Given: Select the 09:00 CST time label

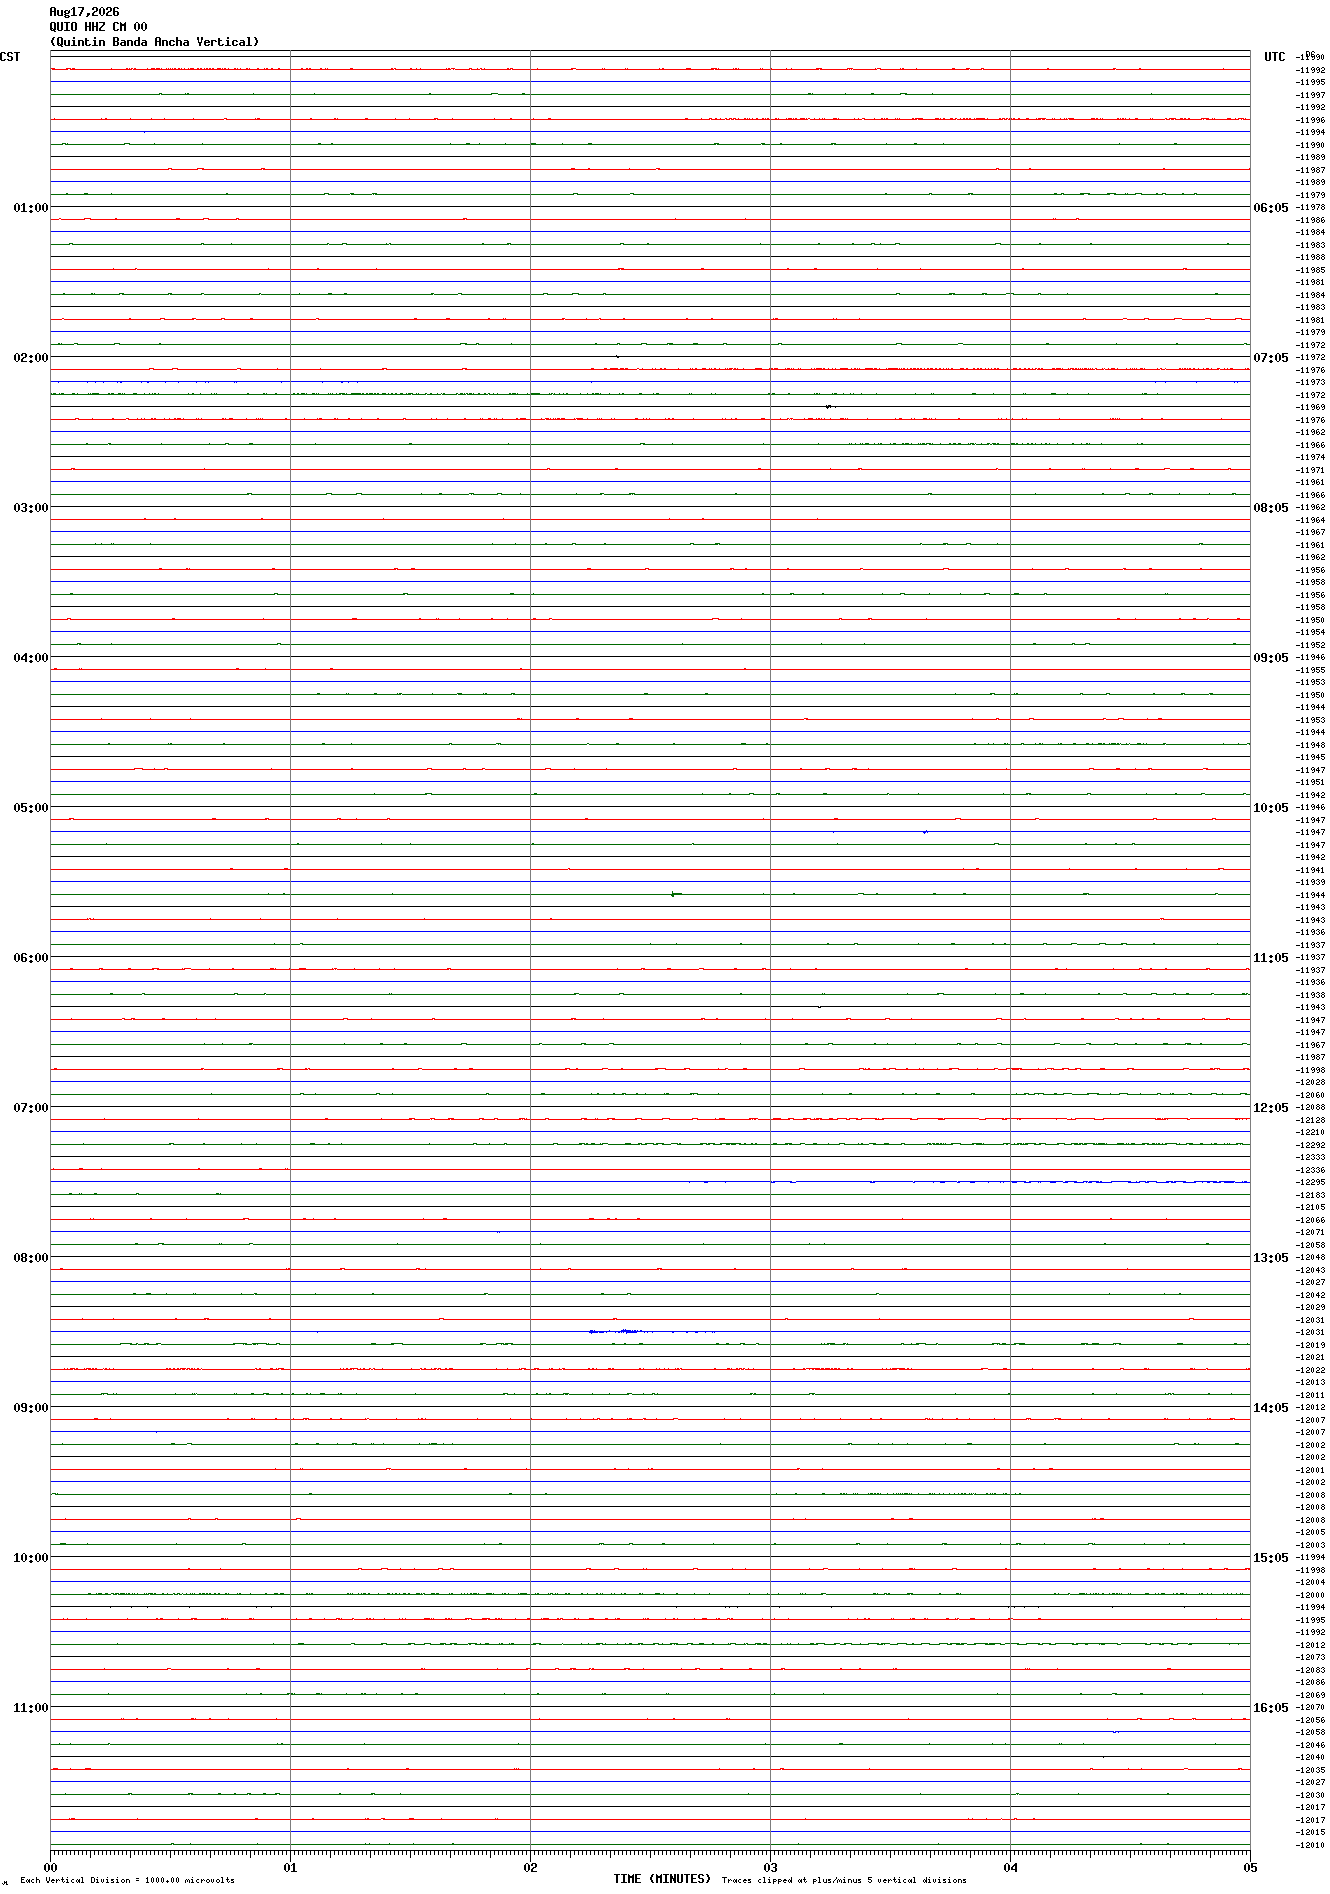Looking at the screenshot, I should click(31, 1408).
